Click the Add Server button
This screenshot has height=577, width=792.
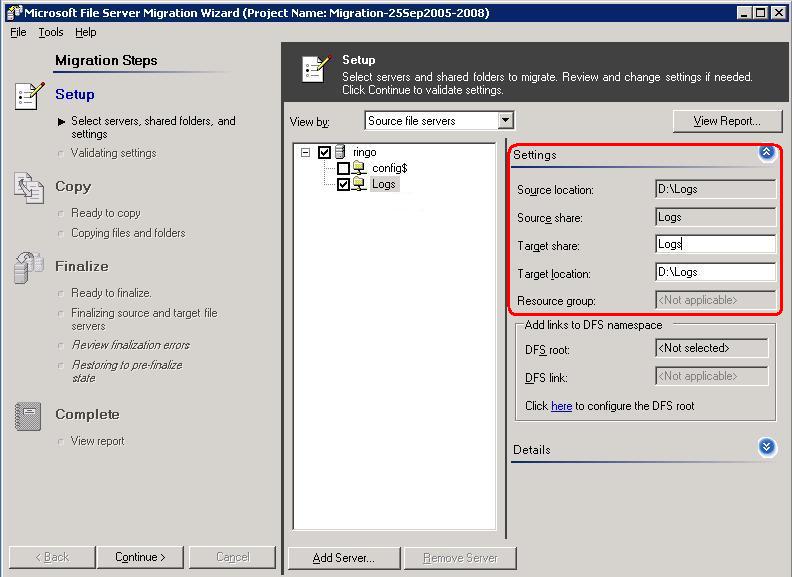point(343,558)
